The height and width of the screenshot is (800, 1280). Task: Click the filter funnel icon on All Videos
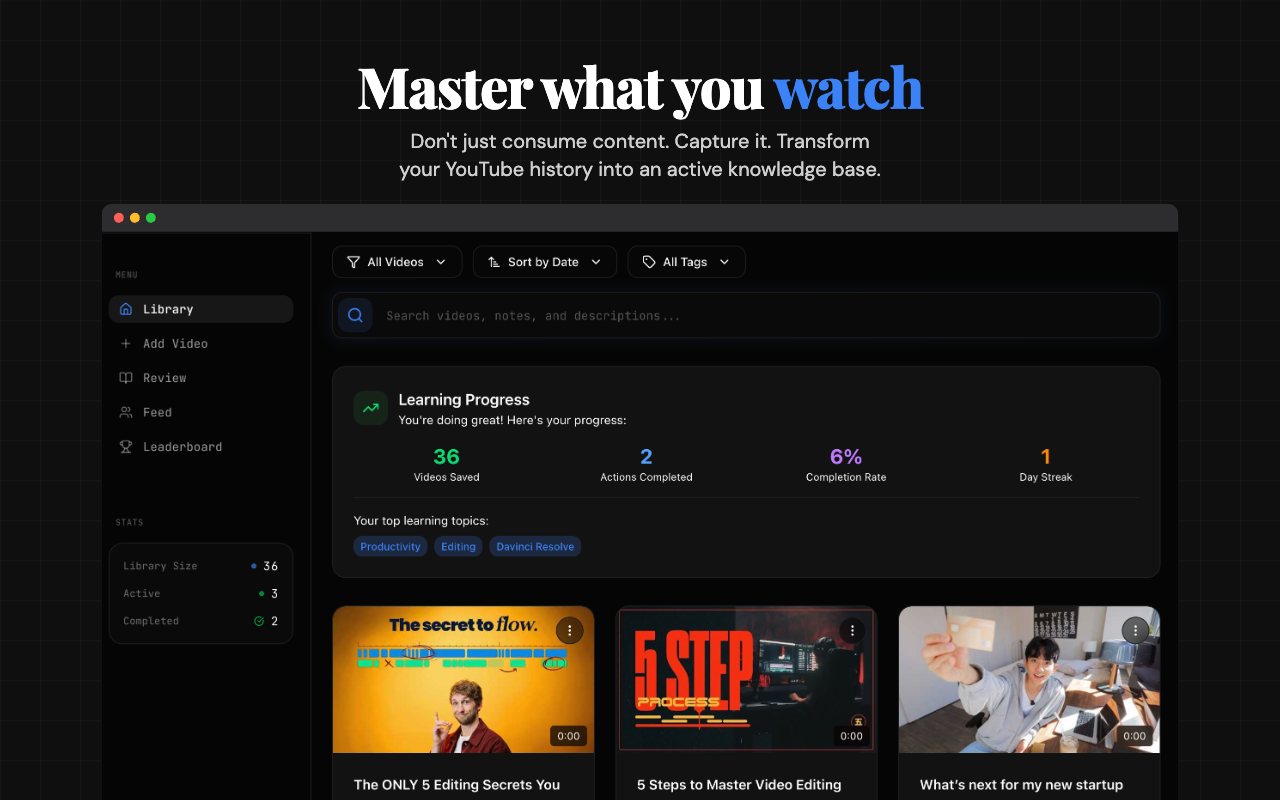353,261
